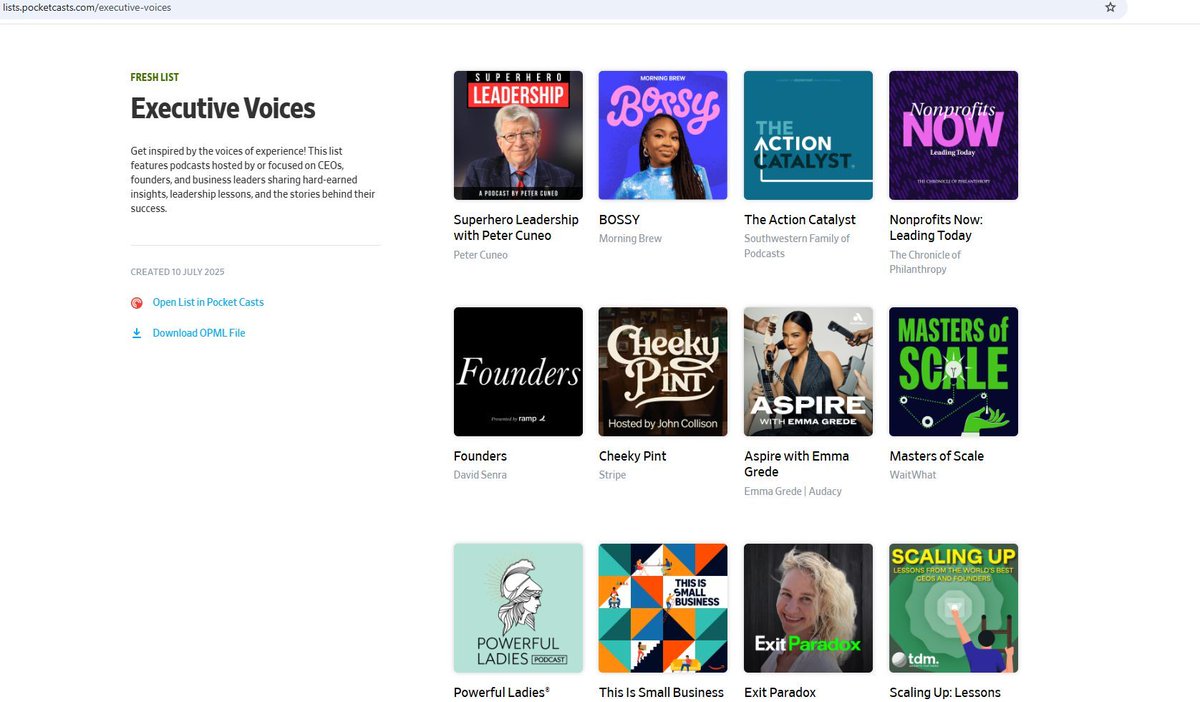This screenshot has width=1200, height=702.
Task: Click 'Masters of Scale' title text
Action: (x=937, y=456)
